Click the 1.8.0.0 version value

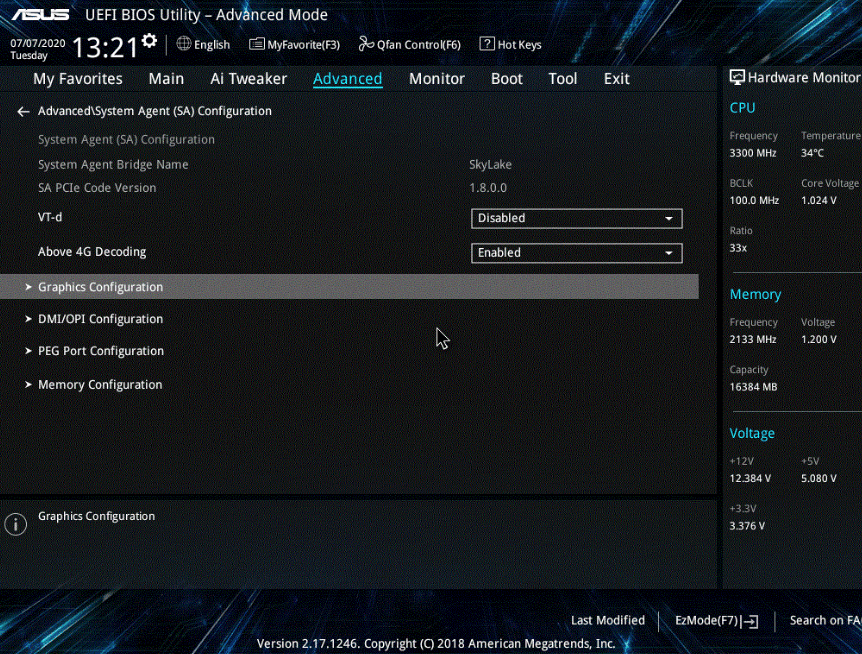488,188
